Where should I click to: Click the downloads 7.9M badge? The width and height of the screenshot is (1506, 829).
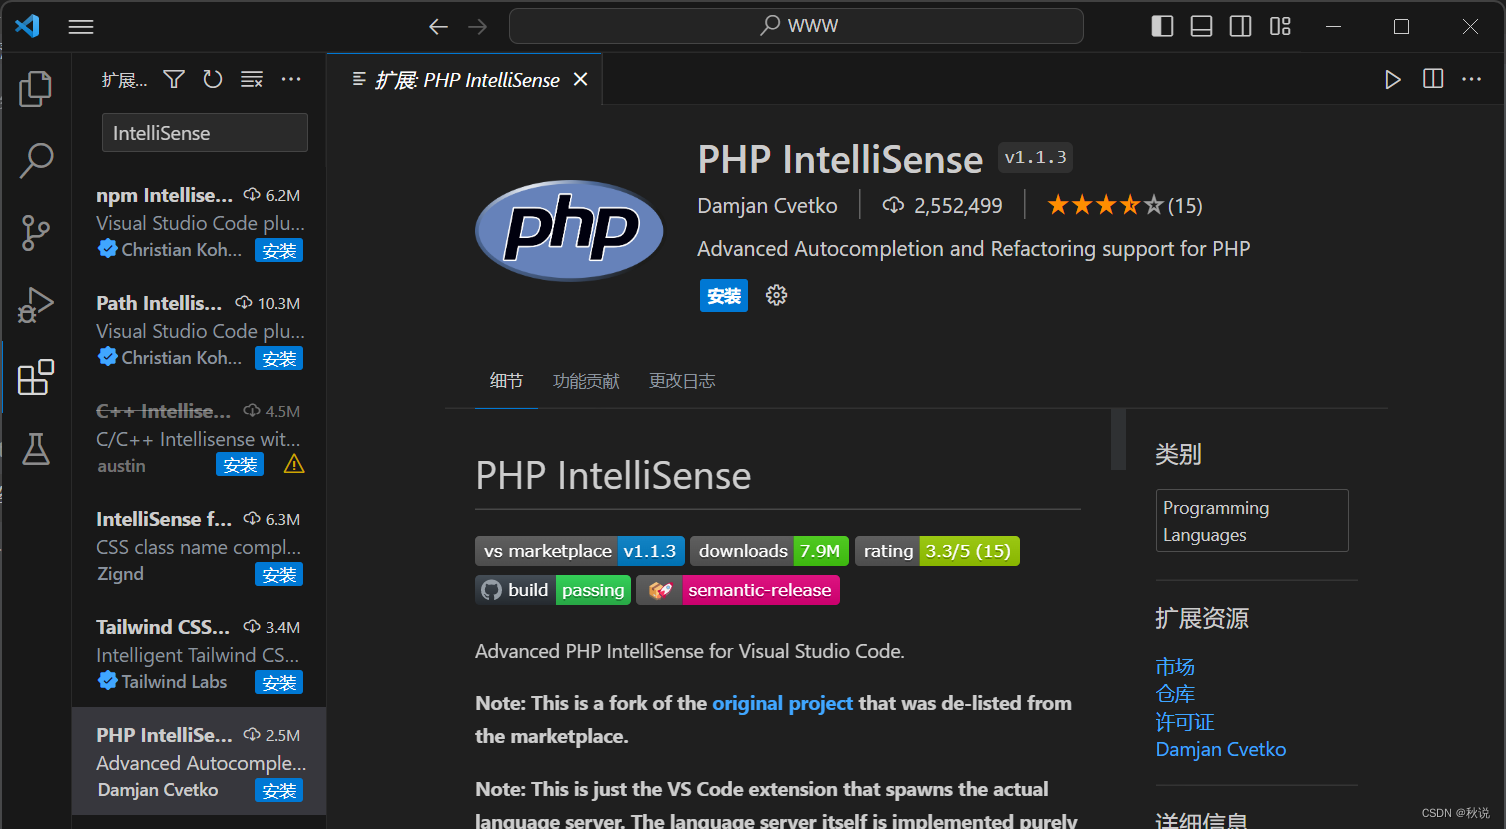point(769,551)
